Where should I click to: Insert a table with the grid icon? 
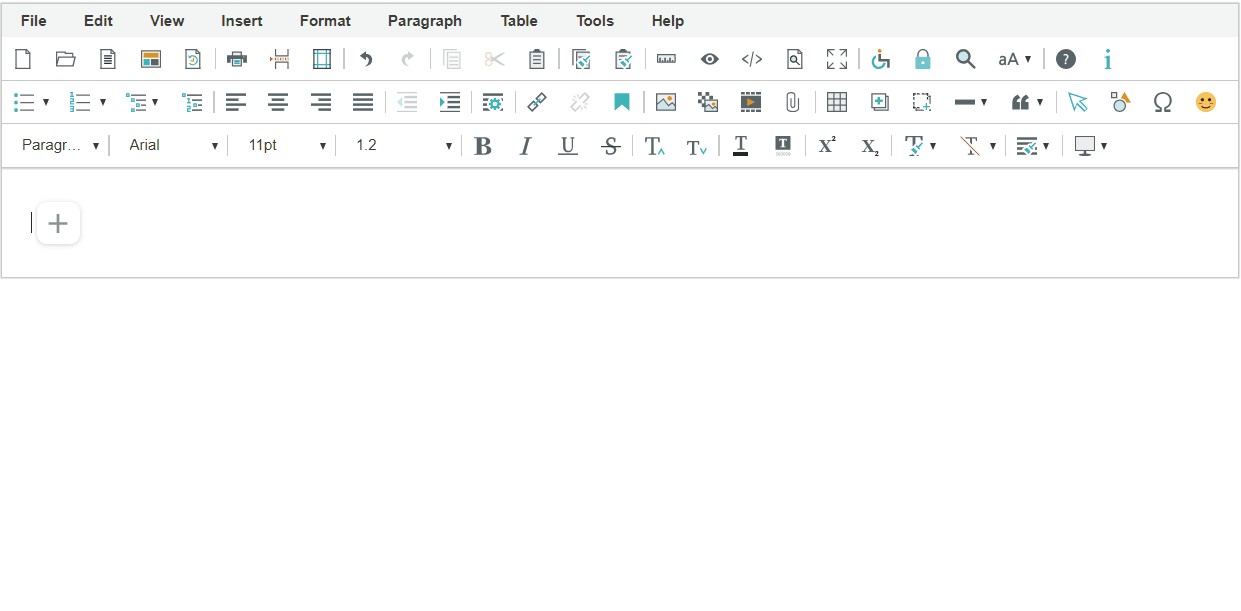click(x=837, y=102)
